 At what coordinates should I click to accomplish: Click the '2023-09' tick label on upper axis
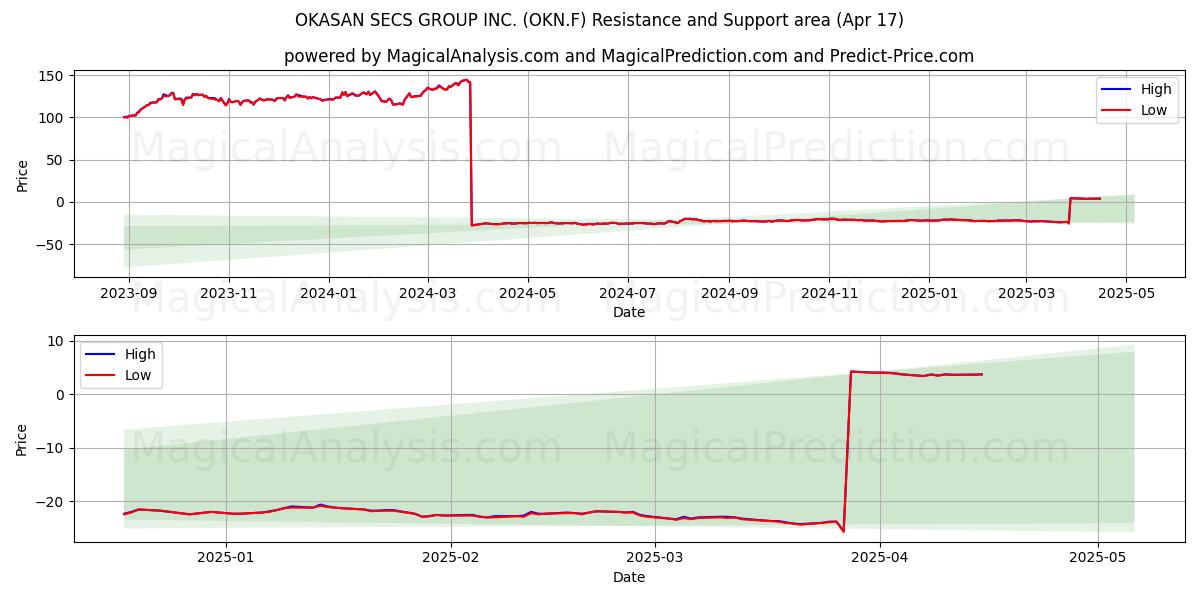pyautogui.click(x=129, y=294)
